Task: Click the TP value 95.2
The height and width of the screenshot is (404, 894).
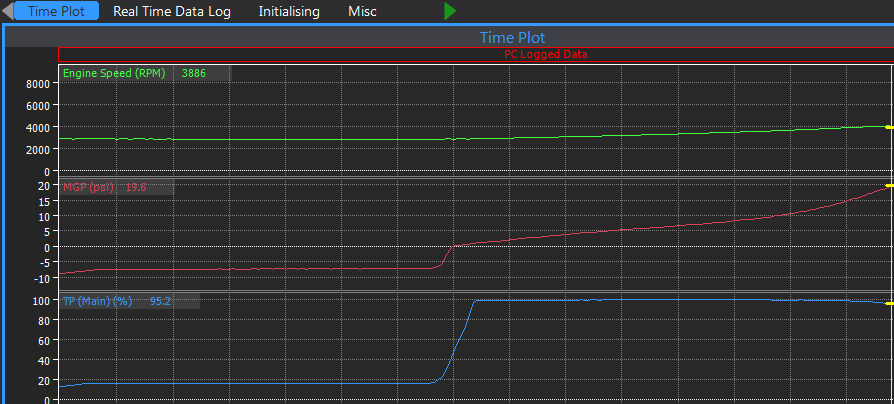Action: coord(160,301)
